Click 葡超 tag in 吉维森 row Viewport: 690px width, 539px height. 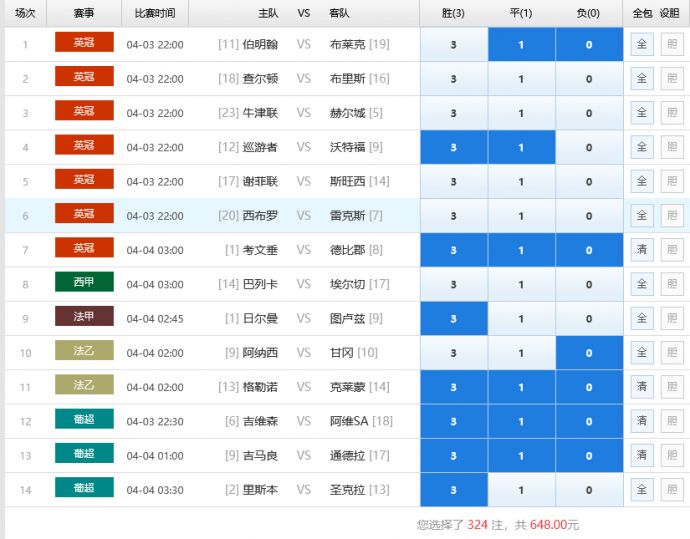tap(84, 420)
